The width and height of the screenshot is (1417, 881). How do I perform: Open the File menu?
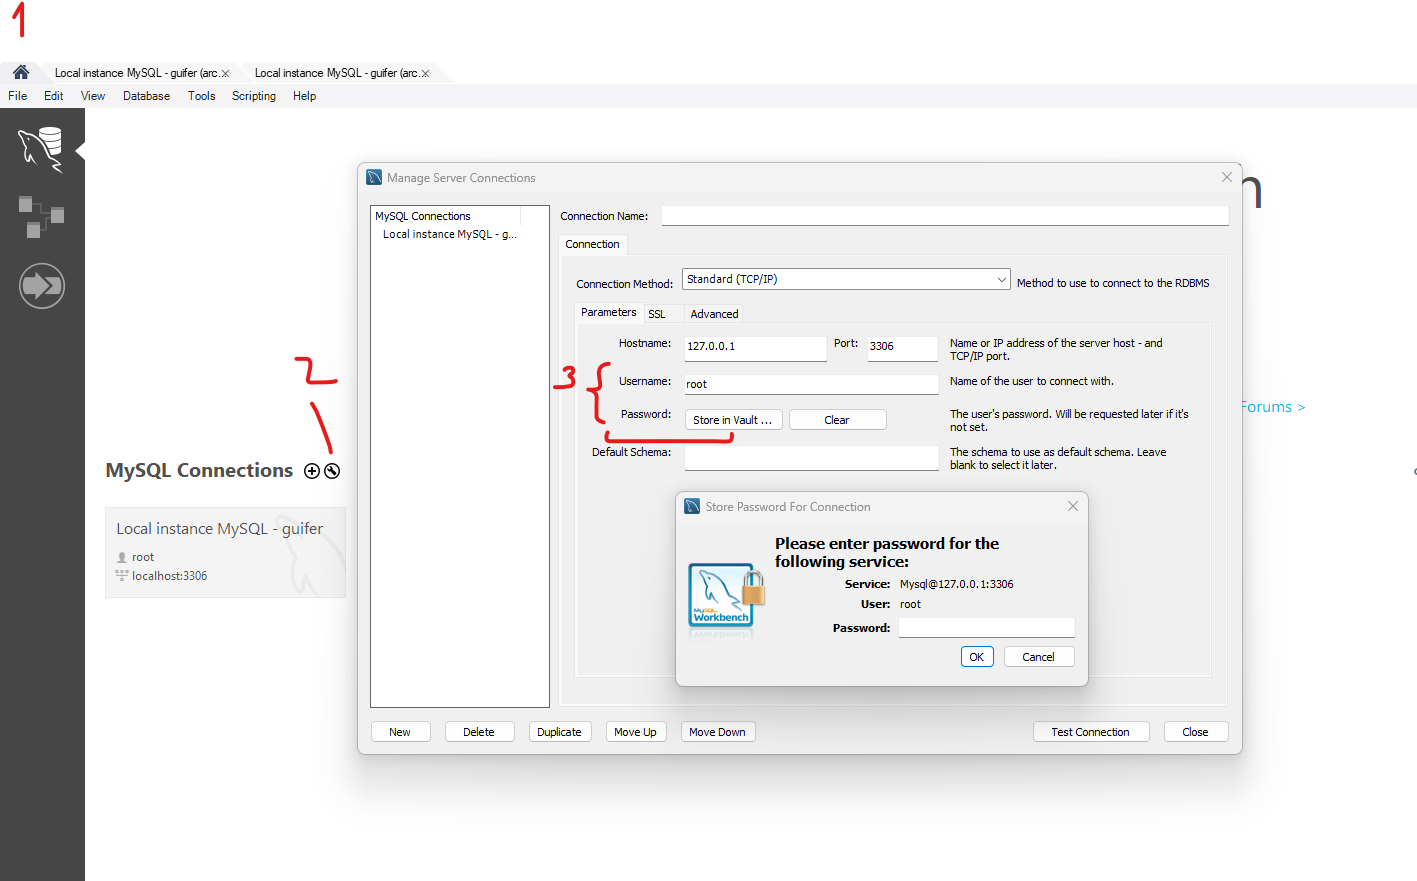click(x=18, y=96)
